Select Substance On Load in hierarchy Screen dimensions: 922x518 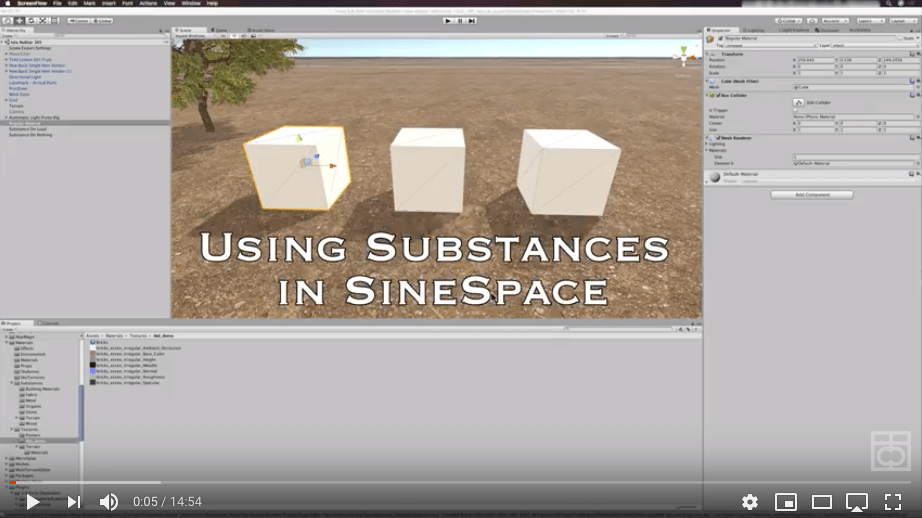point(28,129)
